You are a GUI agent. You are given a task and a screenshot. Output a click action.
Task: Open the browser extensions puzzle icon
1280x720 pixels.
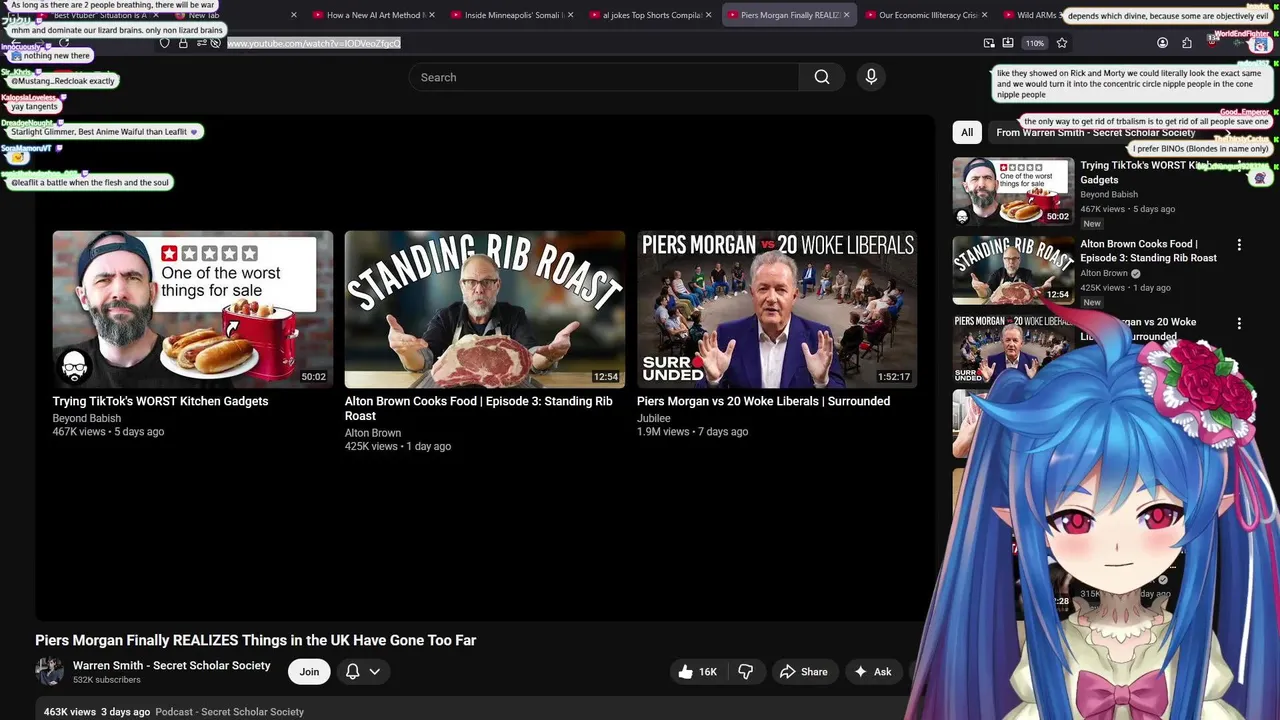[x=1187, y=43]
